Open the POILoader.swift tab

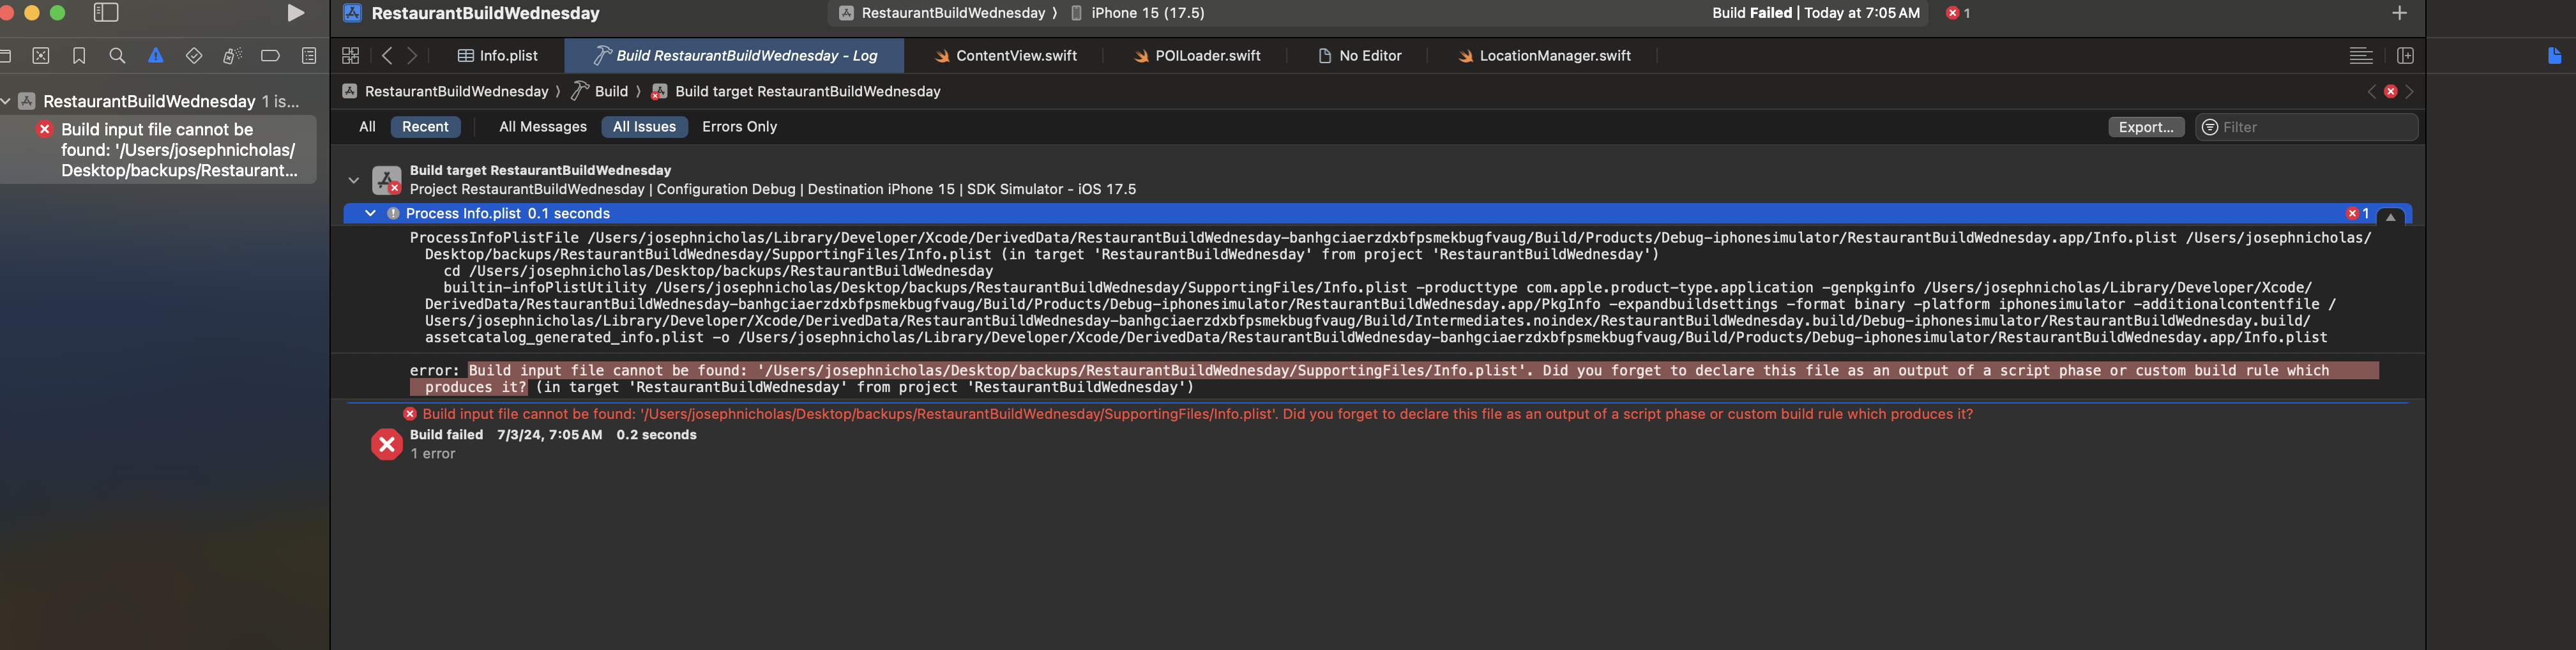coord(1197,56)
